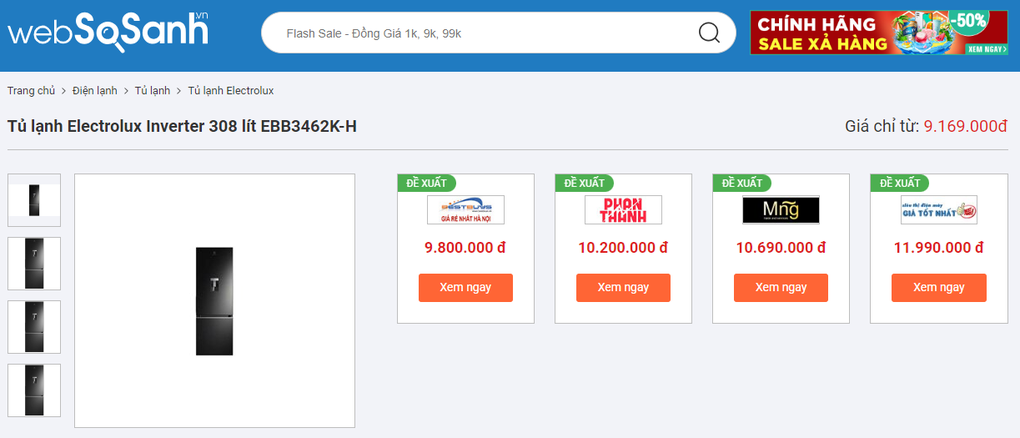
Task: Click the 9.169.000đ lowest price
Action: [966, 126]
